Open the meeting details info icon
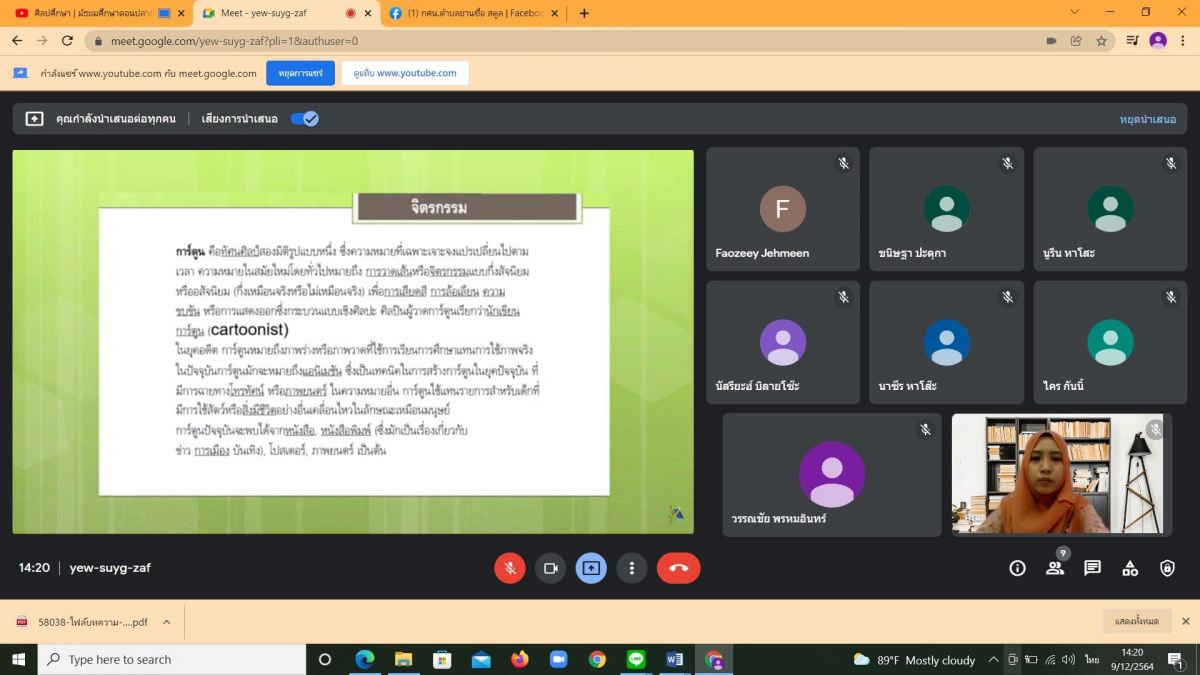Screen dimensions: 1200x675 [1017, 568]
